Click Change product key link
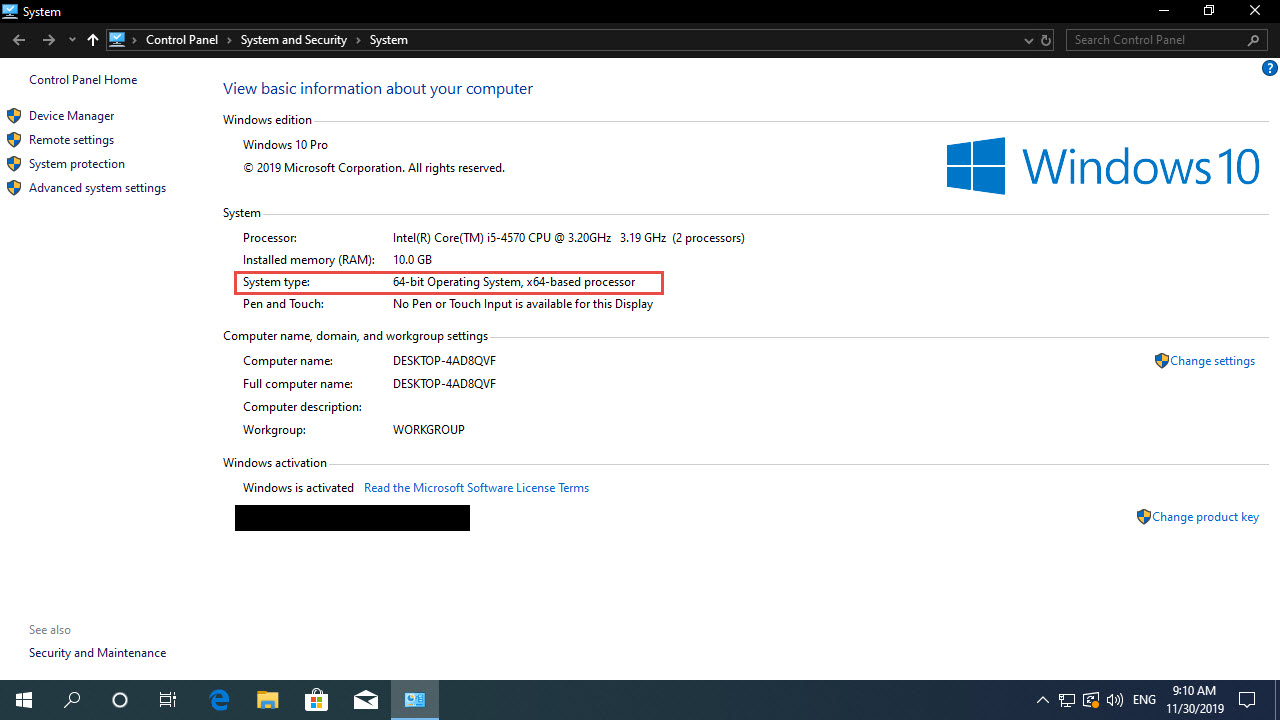The width and height of the screenshot is (1280, 720). 1205,517
